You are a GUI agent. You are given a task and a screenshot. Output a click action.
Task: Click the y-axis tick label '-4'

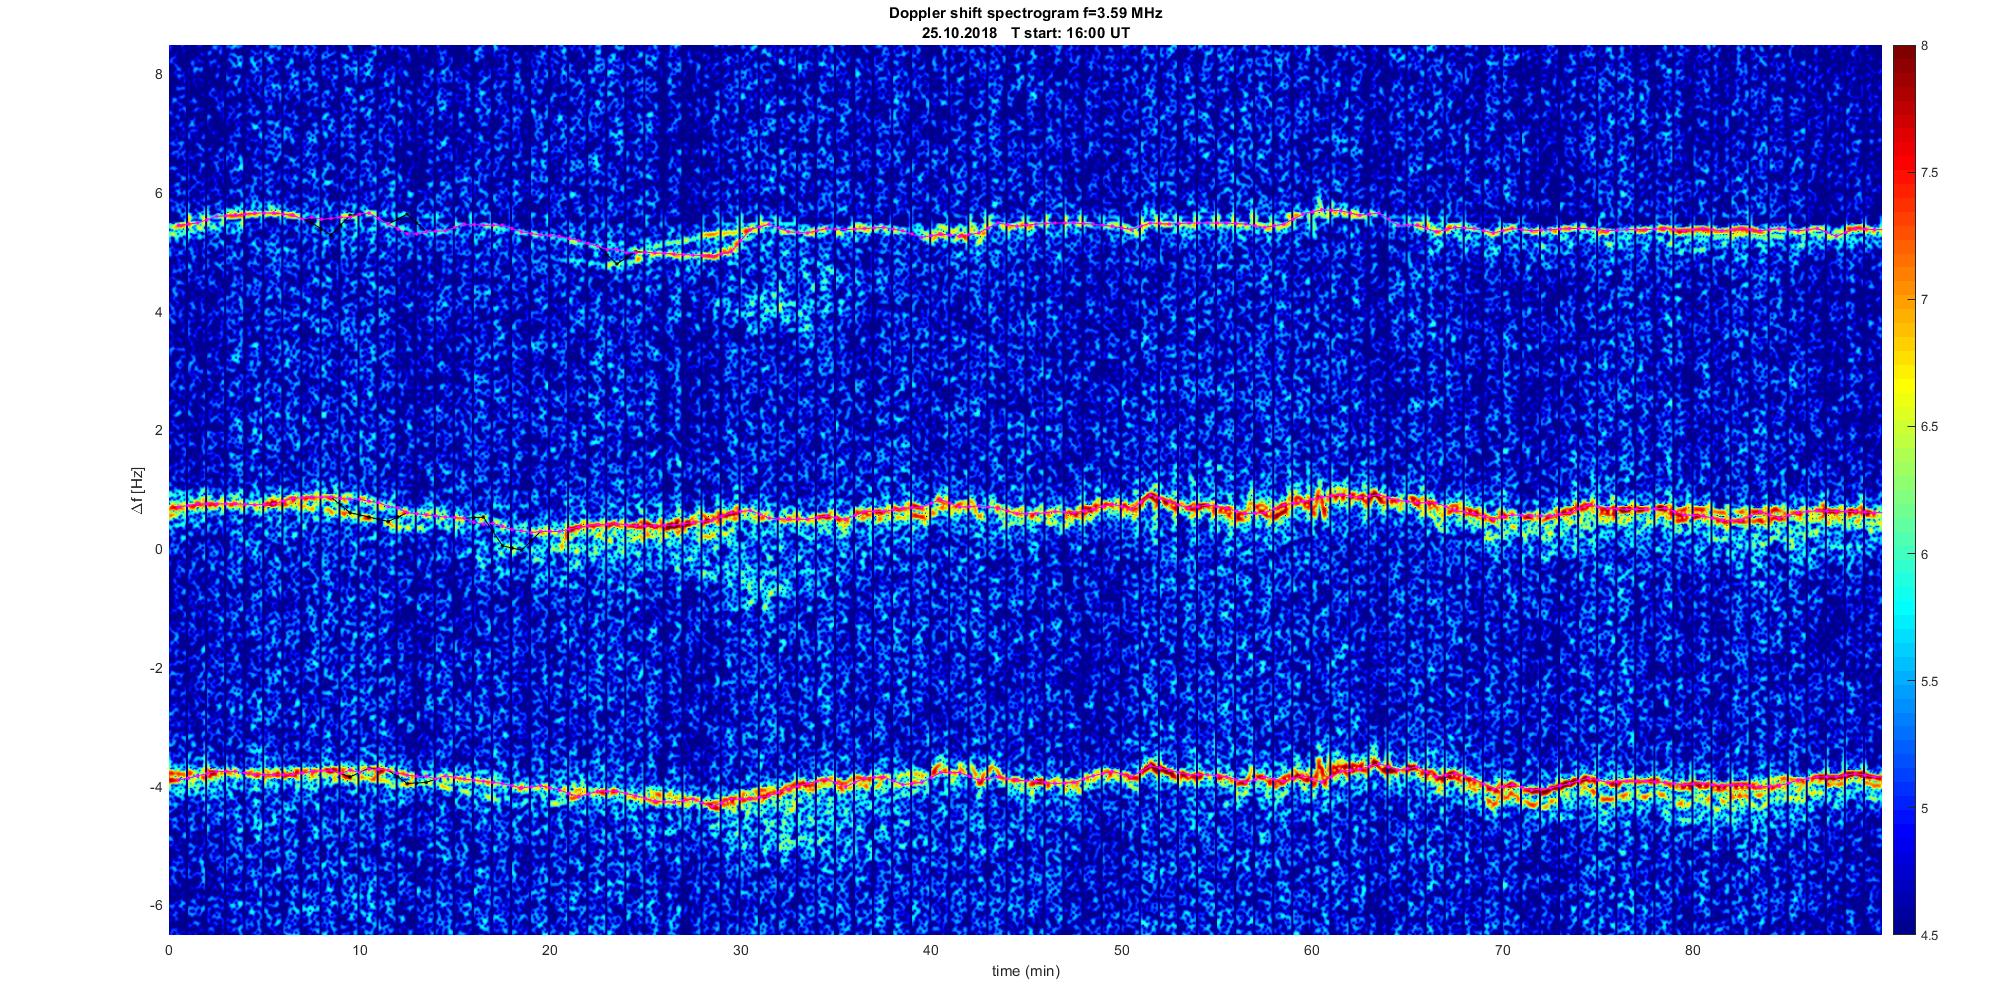coord(156,787)
